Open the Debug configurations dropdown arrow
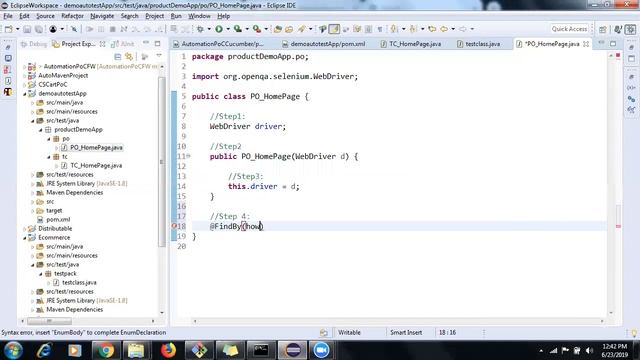 coord(209,29)
